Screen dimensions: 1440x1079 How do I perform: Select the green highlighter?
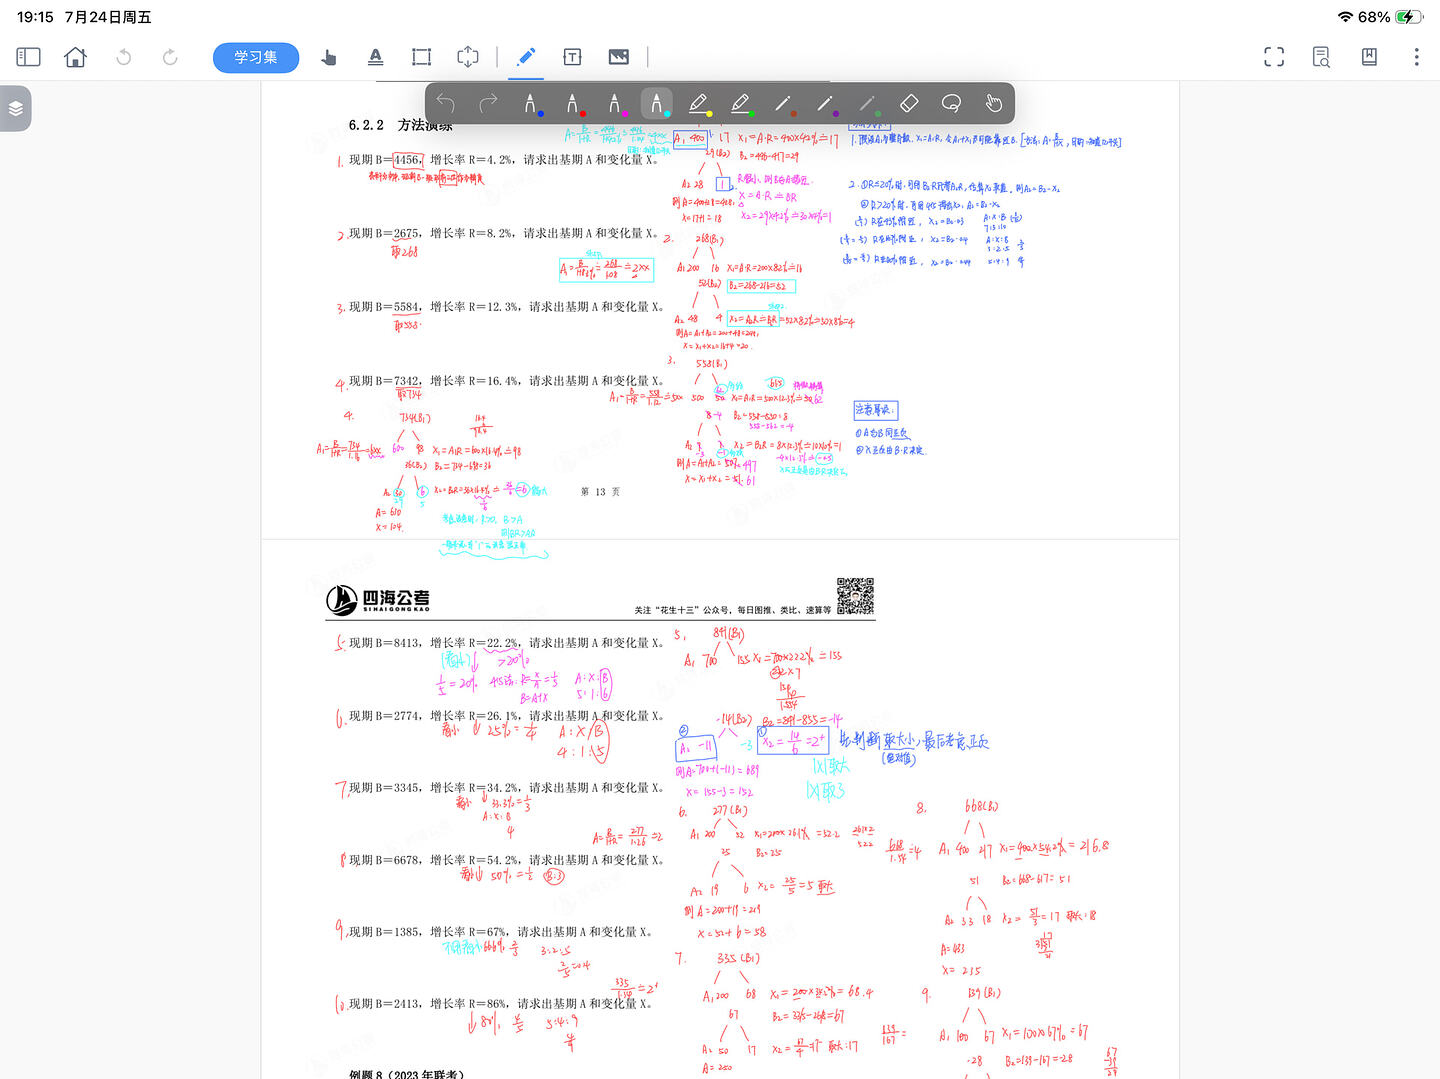tap(741, 103)
